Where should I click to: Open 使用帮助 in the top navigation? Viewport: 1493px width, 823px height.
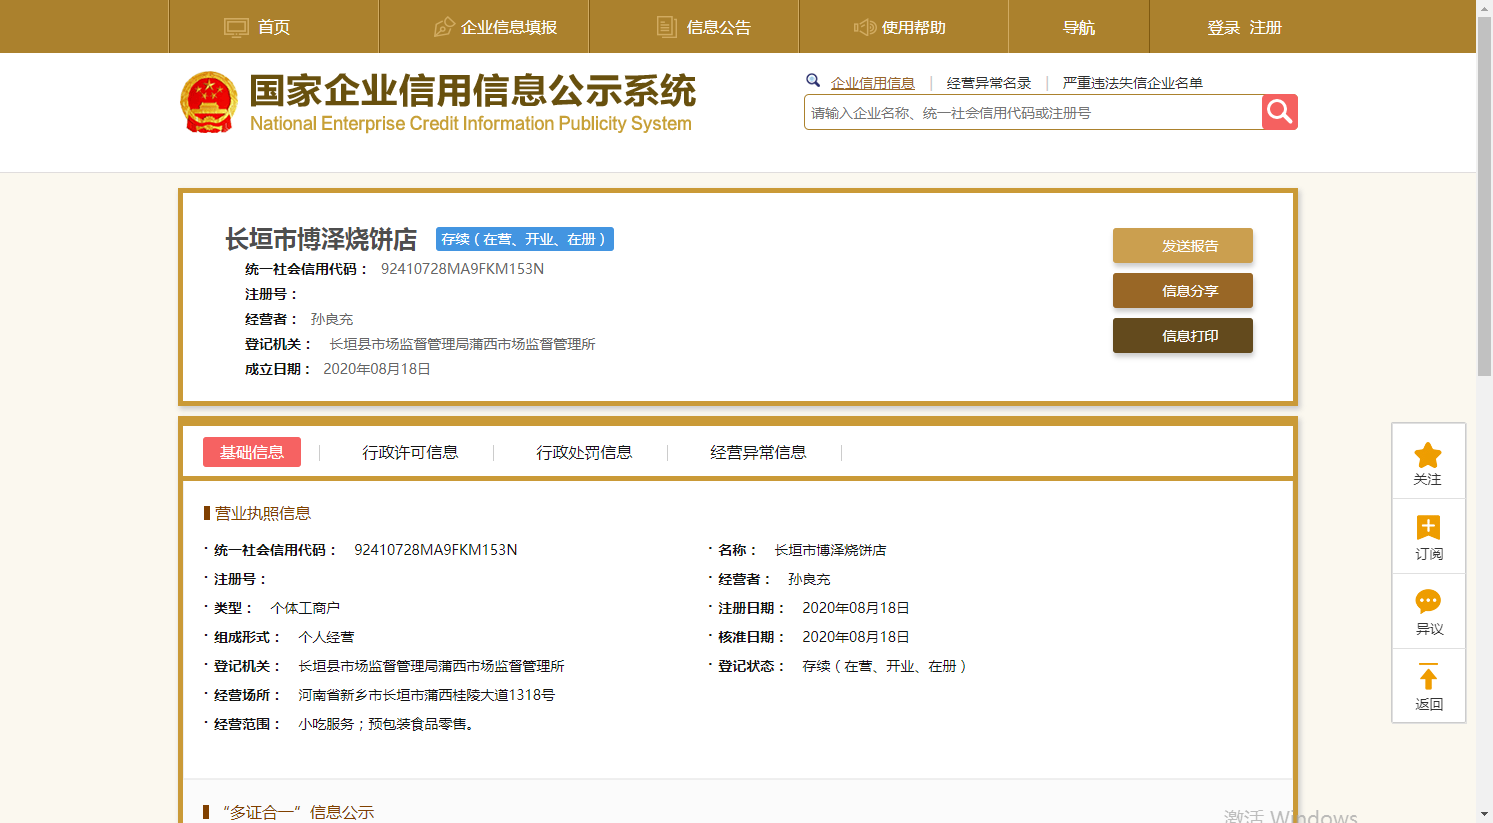[914, 27]
